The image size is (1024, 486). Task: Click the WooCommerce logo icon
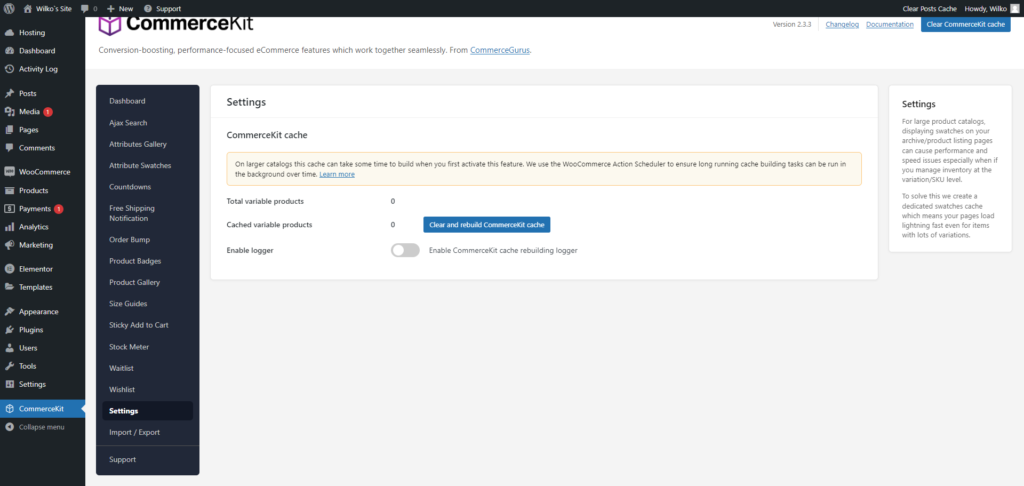pos(9,172)
